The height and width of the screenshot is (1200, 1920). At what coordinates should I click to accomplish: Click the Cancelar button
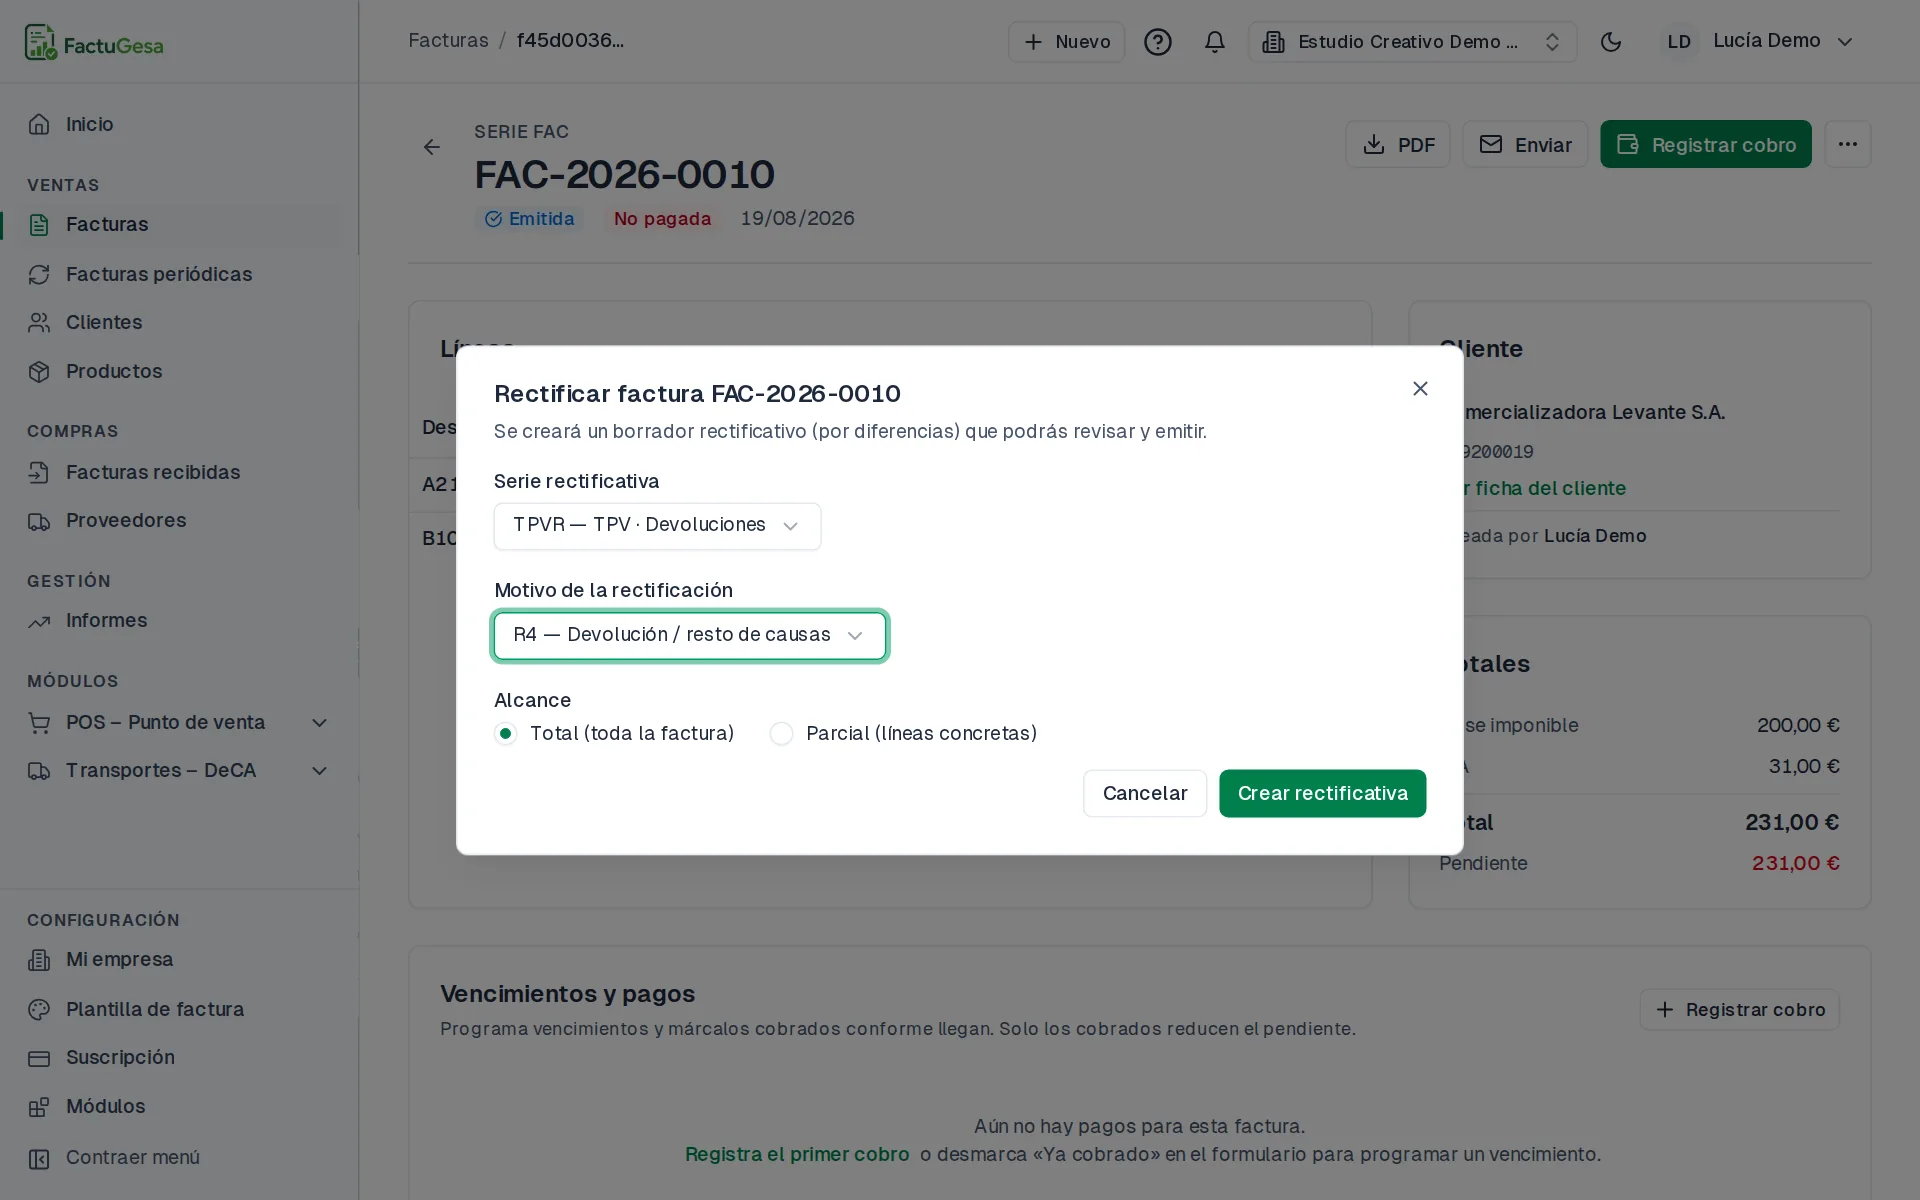[x=1145, y=793]
